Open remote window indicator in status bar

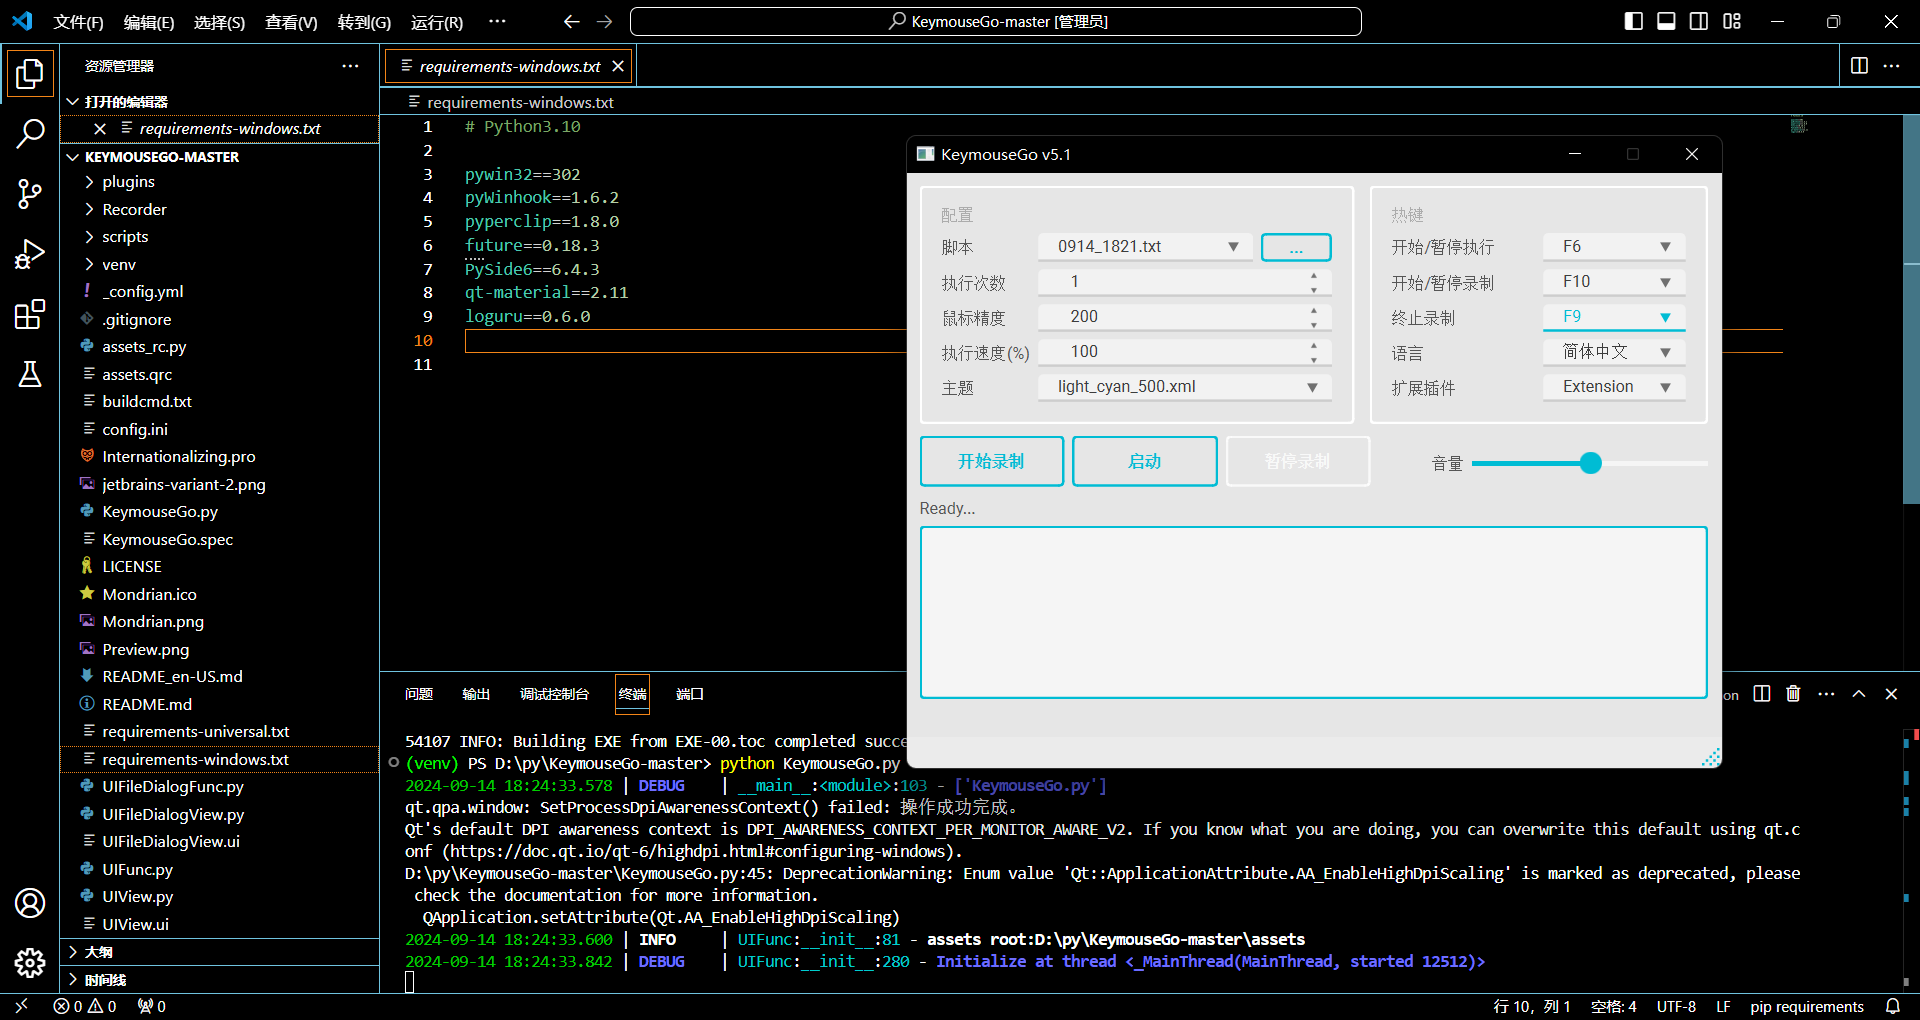pos(21,1006)
